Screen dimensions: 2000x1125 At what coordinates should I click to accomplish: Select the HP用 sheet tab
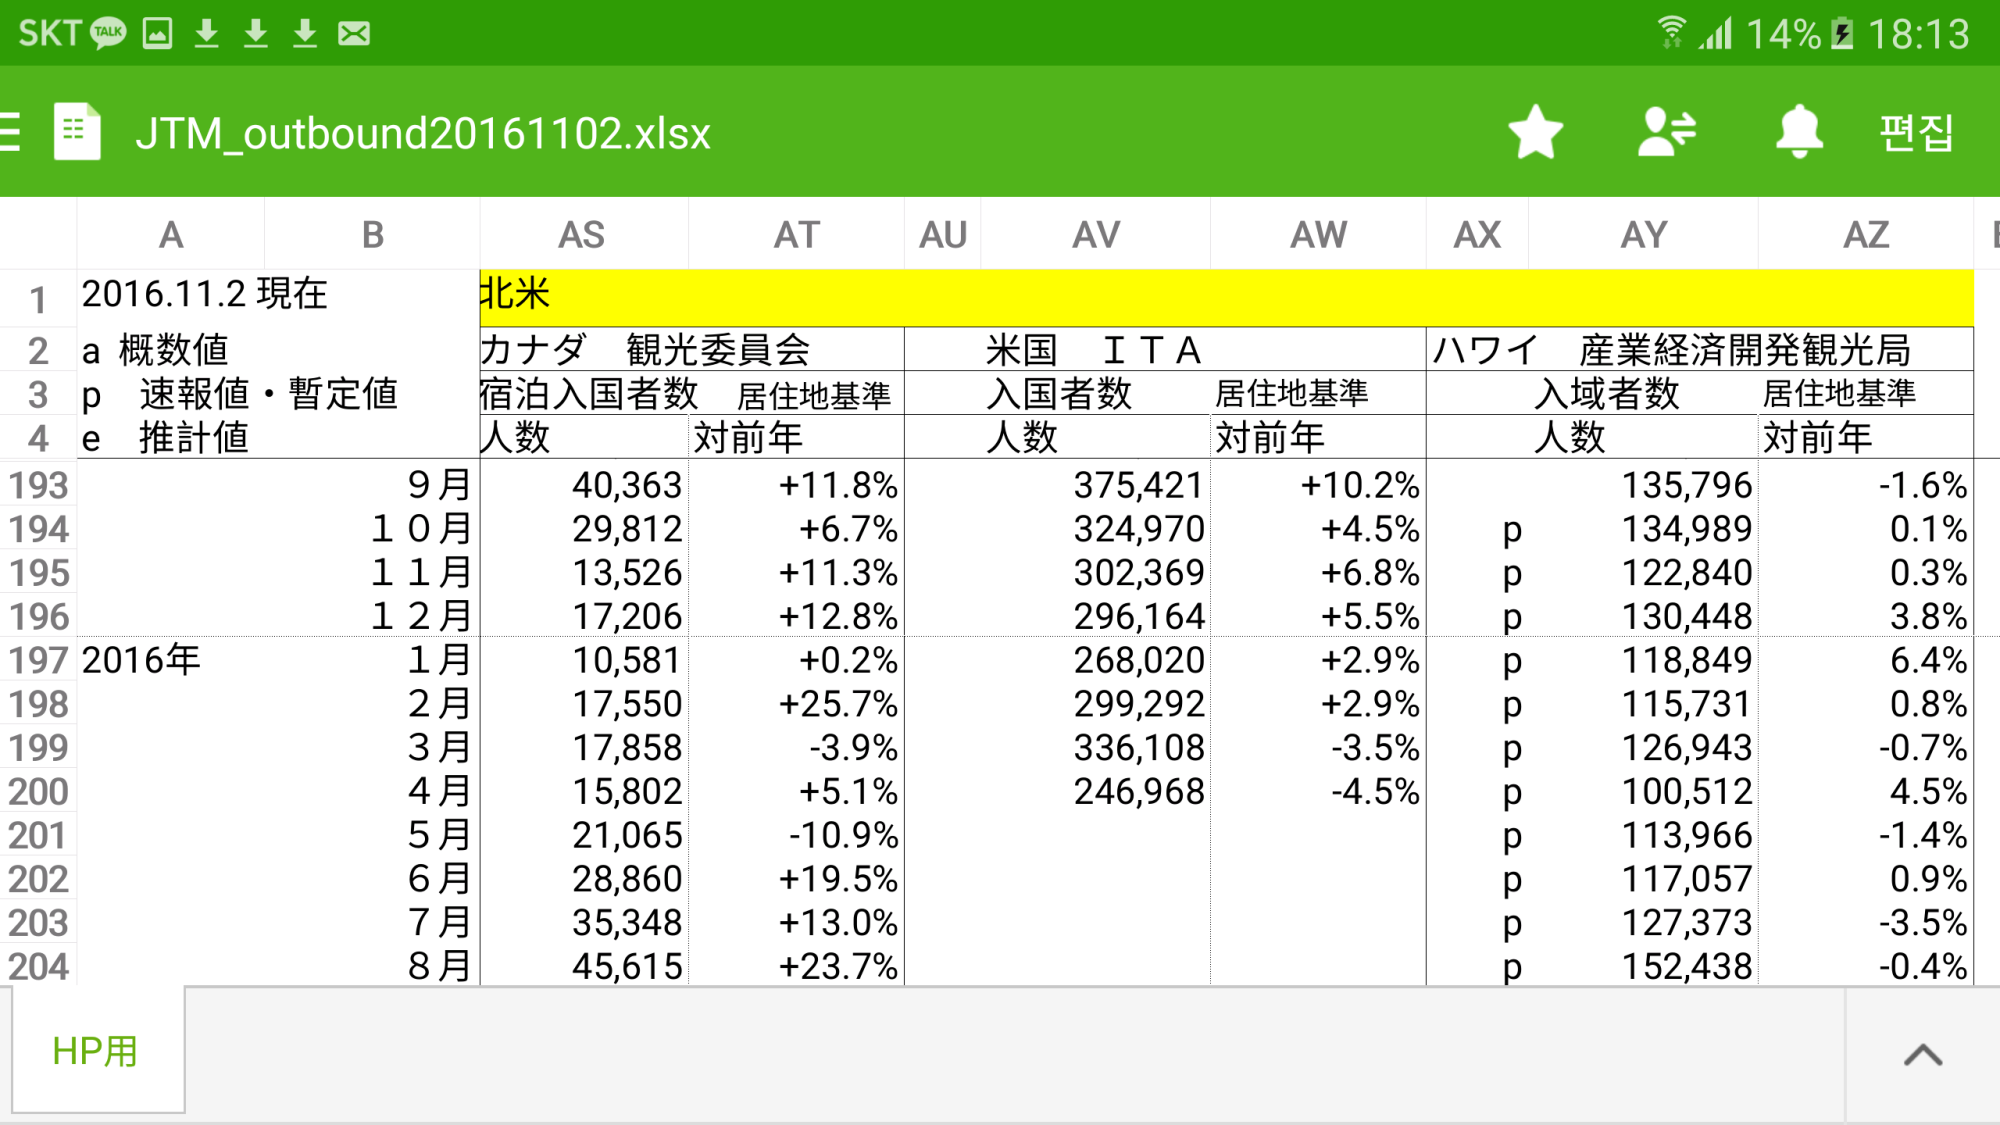tap(97, 1050)
